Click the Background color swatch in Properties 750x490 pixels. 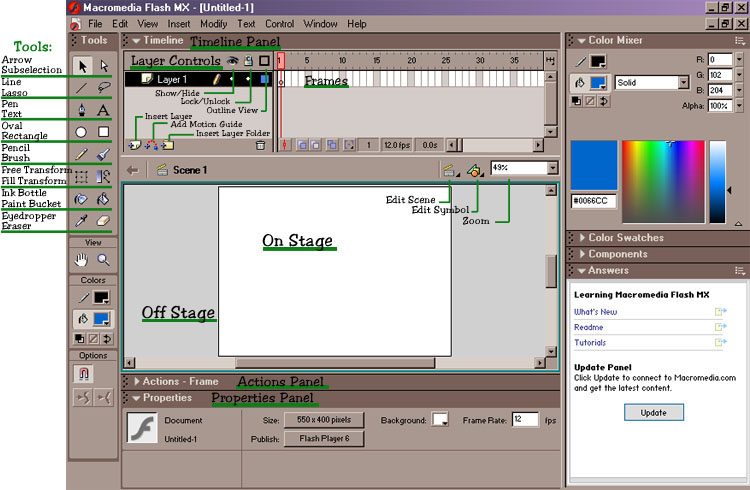tap(440, 420)
